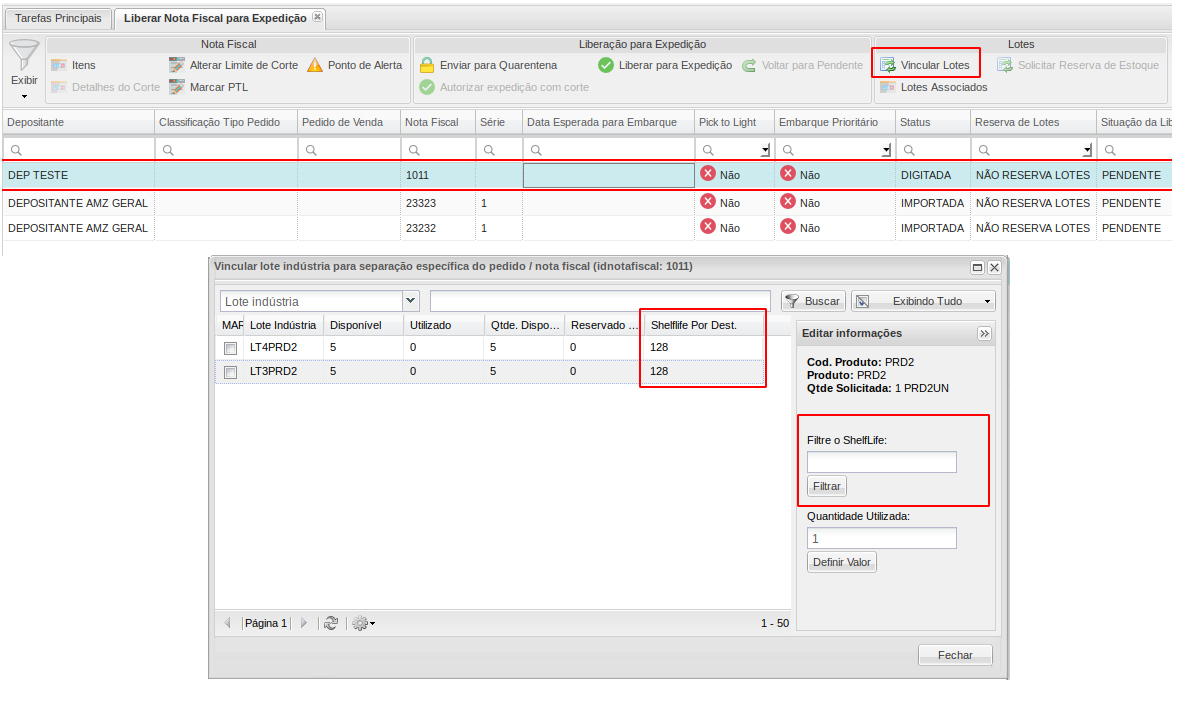The width and height of the screenshot is (1188, 701).
Task: Go to previous page arrow
Action: (x=227, y=623)
